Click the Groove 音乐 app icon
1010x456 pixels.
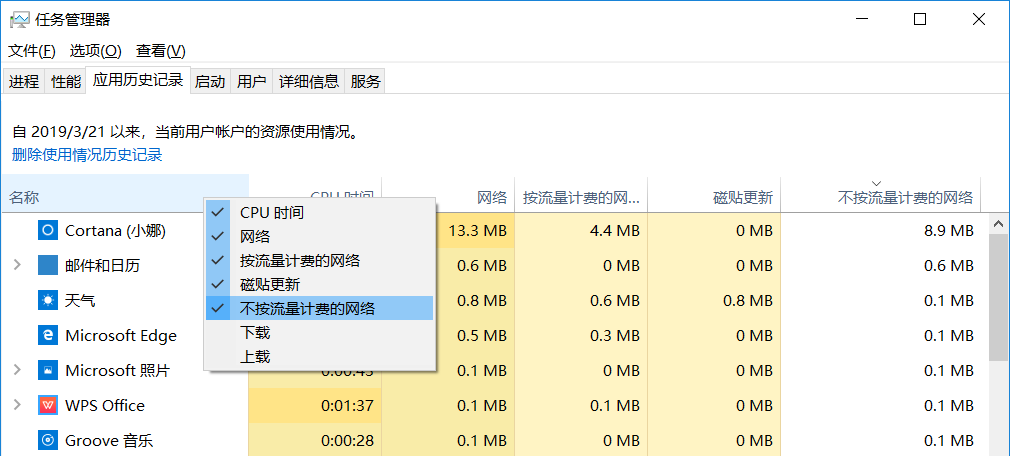[48, 441]
